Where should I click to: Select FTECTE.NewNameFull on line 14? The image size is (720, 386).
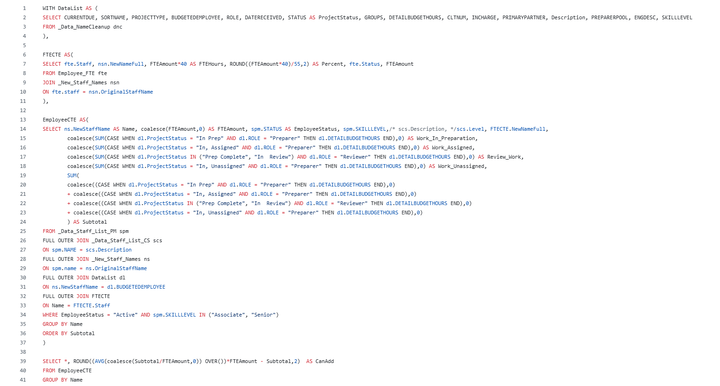tap(519, 129)
